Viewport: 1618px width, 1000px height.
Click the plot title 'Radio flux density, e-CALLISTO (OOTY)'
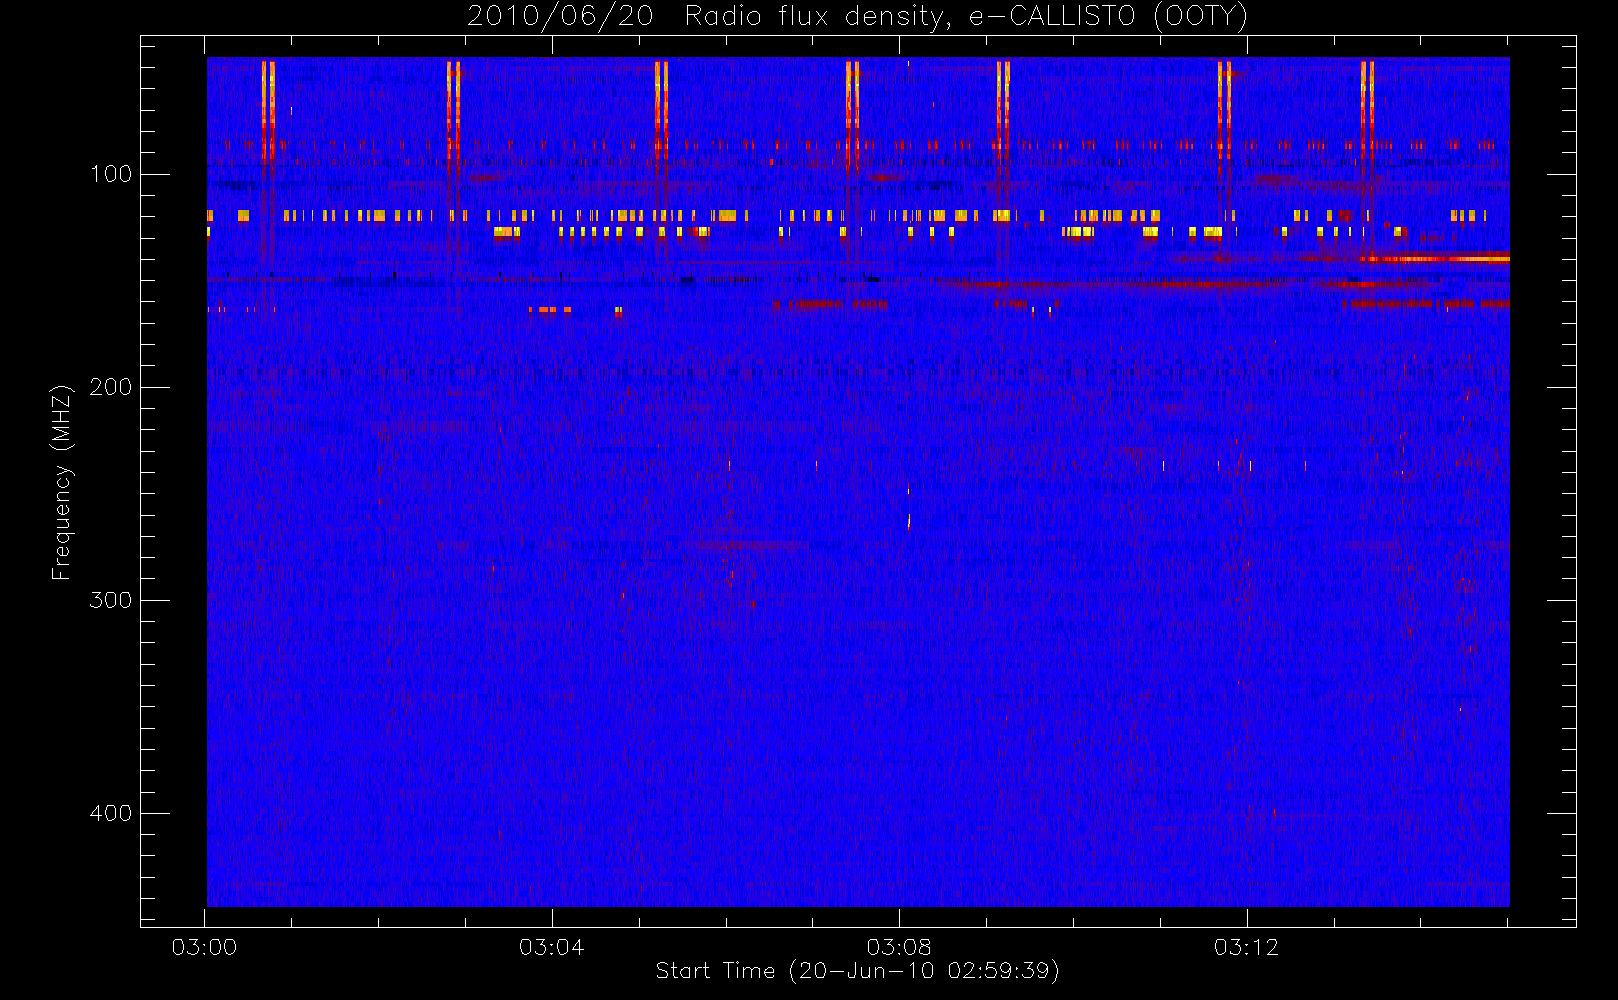point(966,16)
